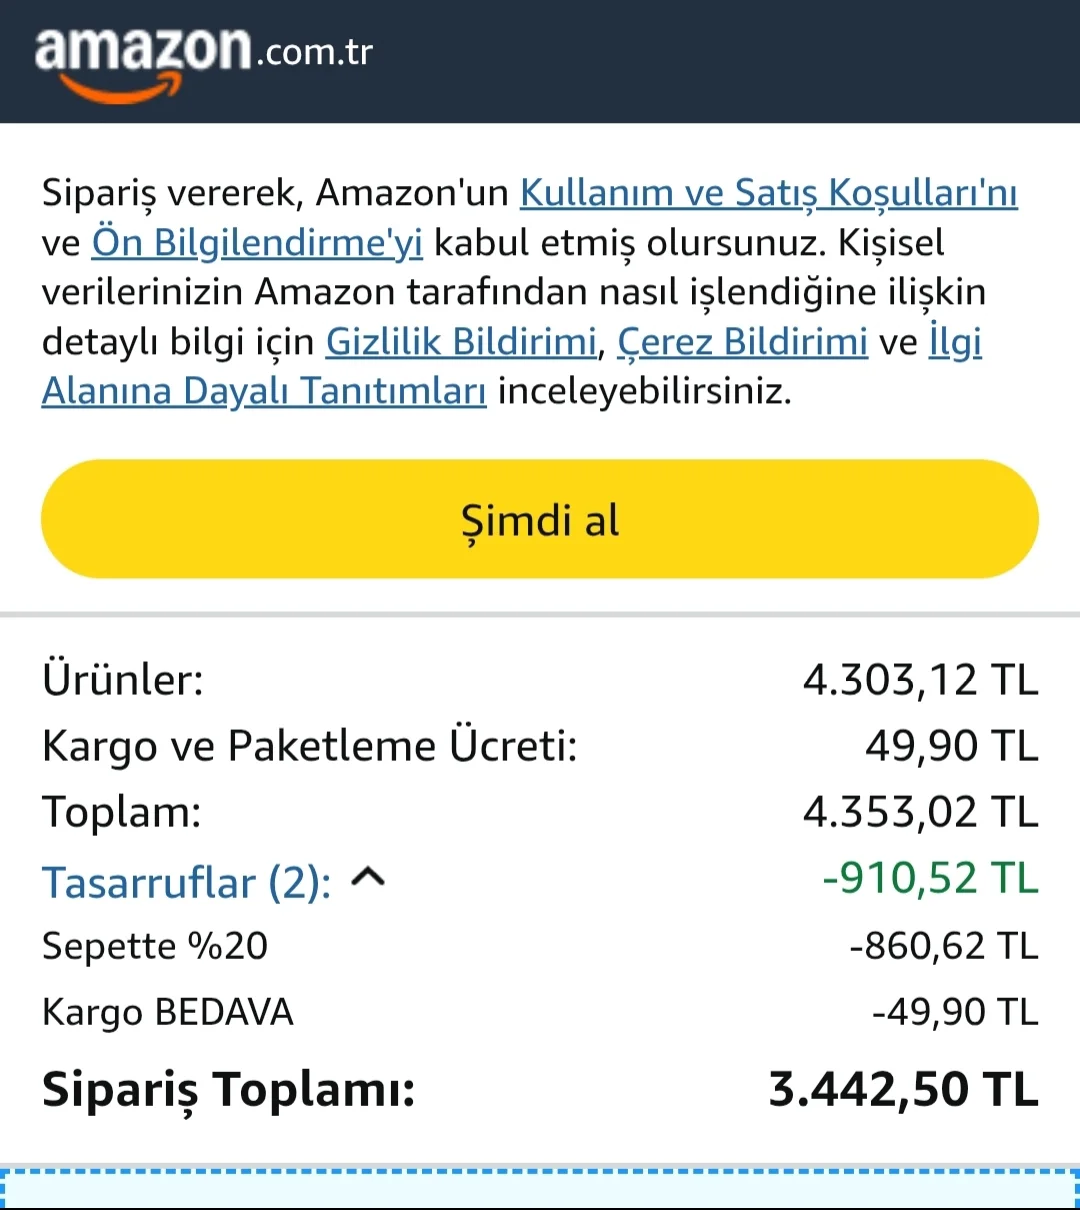Select the Kargo BEDAVA savings label
Screen dimensions: 1080x1210
(x=168, y=1012)
